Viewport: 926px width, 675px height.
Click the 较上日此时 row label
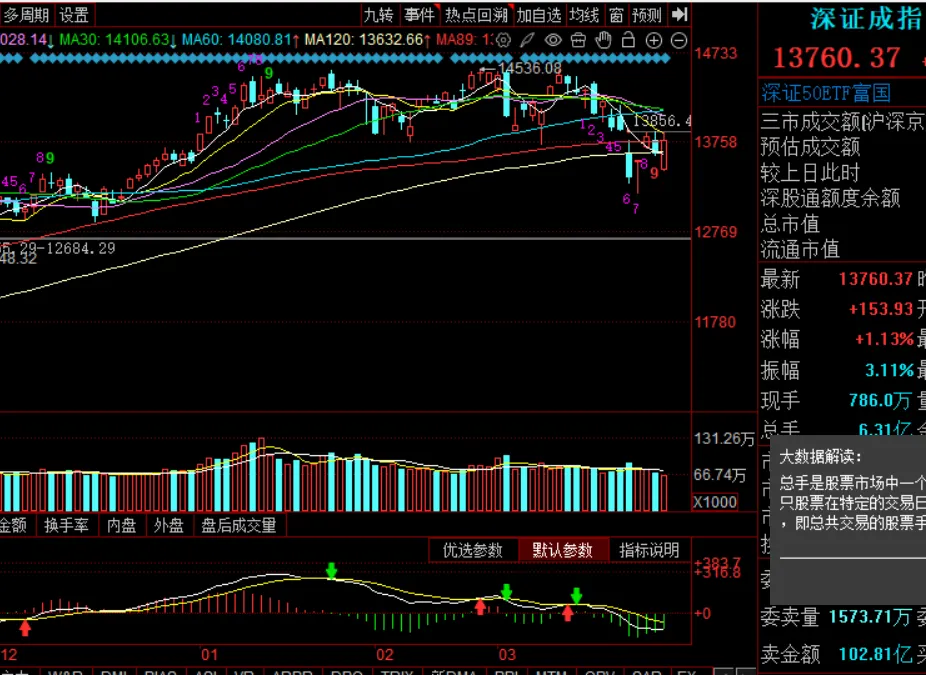tap(810, 172)
